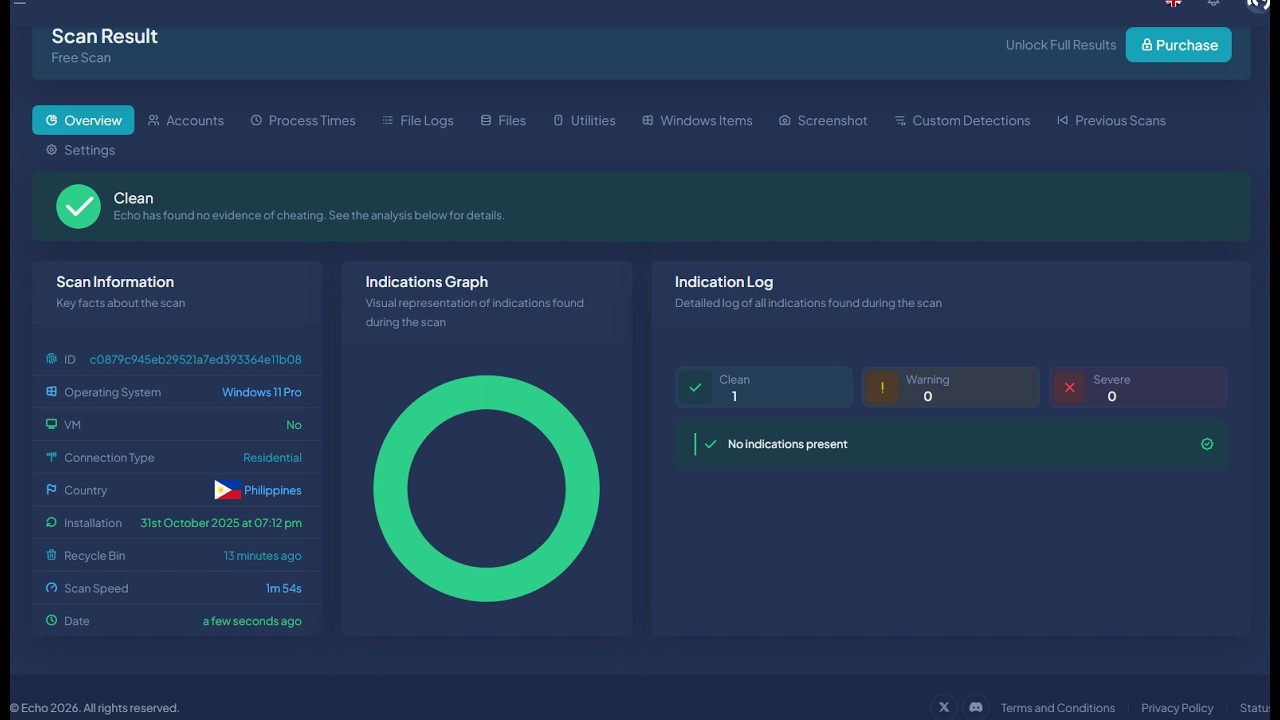This screenshot has width=1280, height=720.
Task: Click the Windows 11 Pro value
Action: point(262,392)
